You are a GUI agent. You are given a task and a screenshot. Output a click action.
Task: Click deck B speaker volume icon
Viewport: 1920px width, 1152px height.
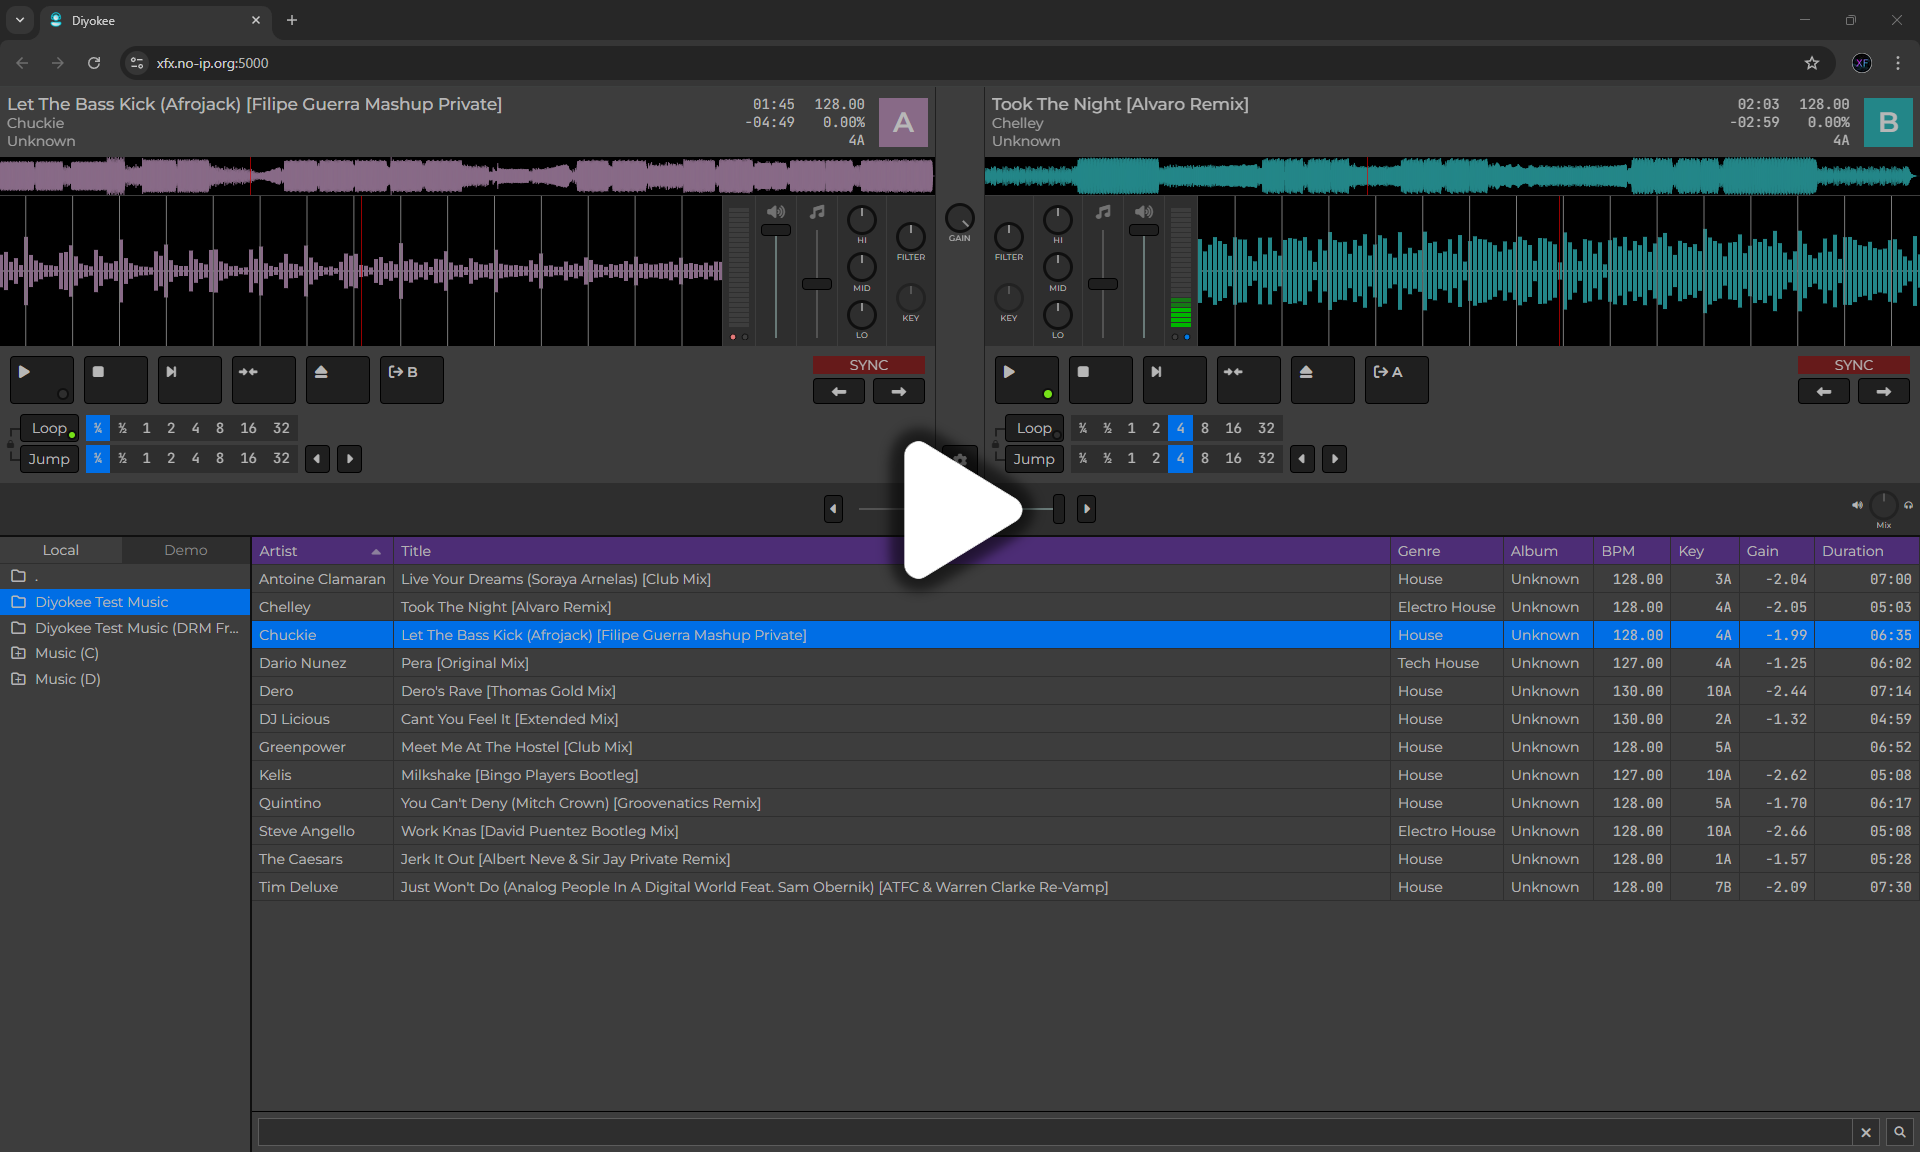[1144, 212]
